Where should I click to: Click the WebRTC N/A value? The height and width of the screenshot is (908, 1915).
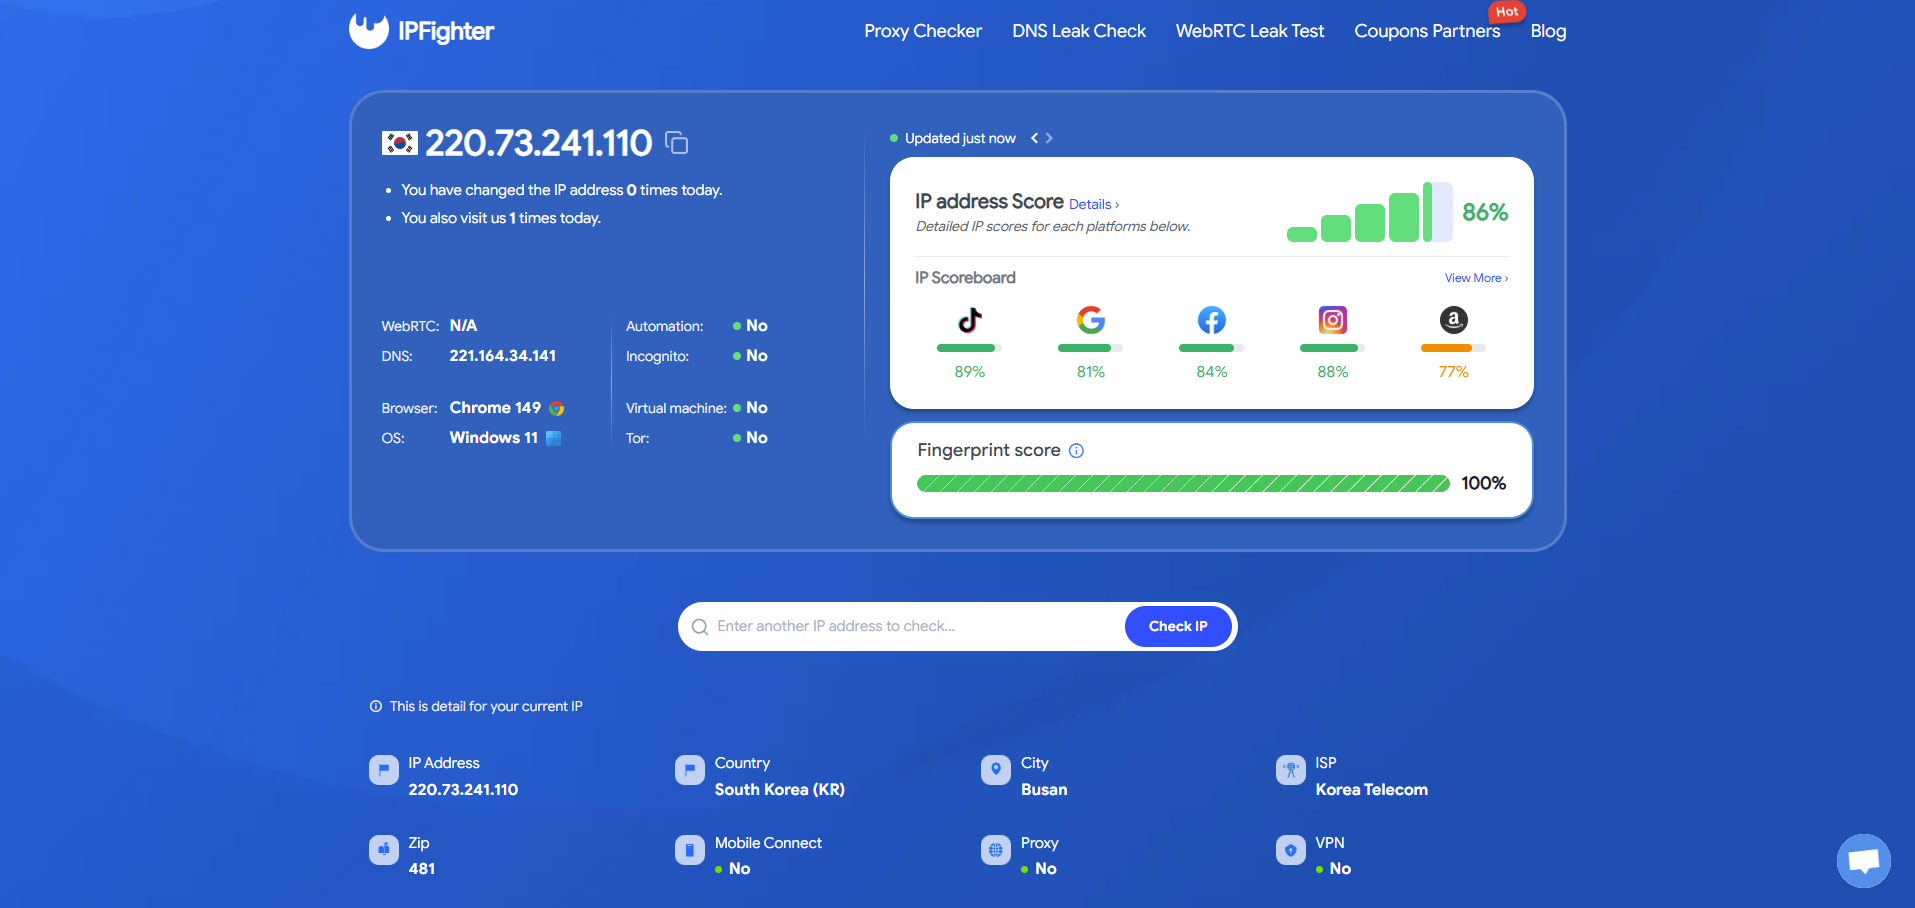click(463, 326)
